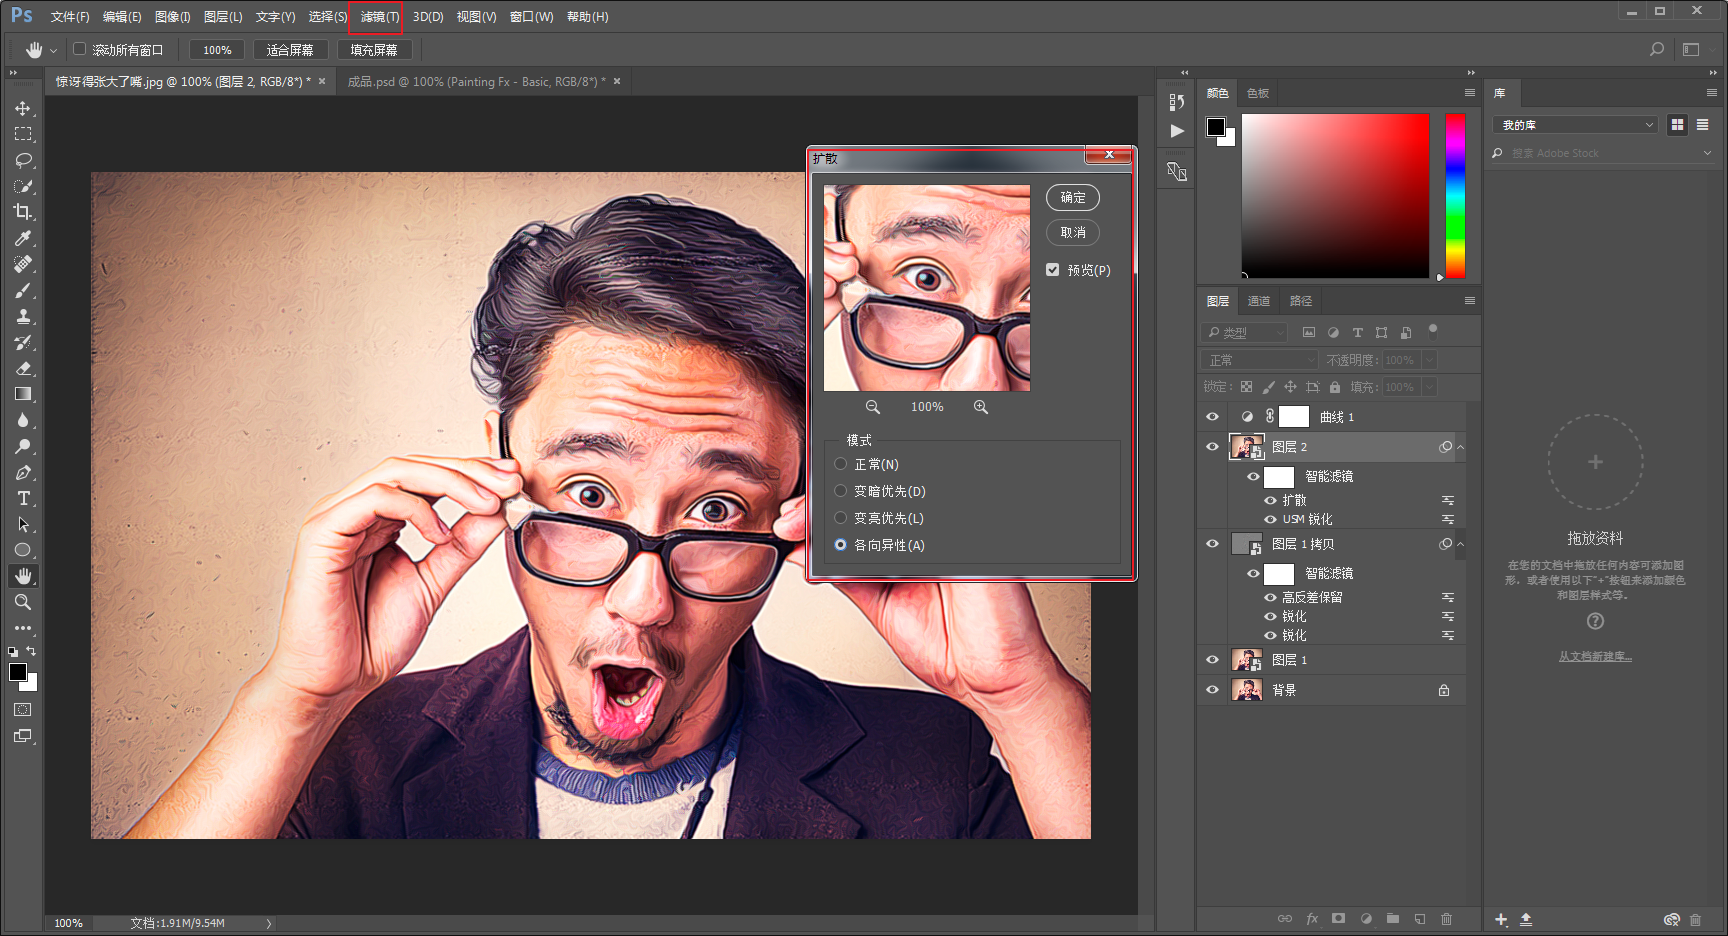Viewport: 1728px width, 936px height.
Task: Open the 滤镜(T) menu
Action: 380,17
